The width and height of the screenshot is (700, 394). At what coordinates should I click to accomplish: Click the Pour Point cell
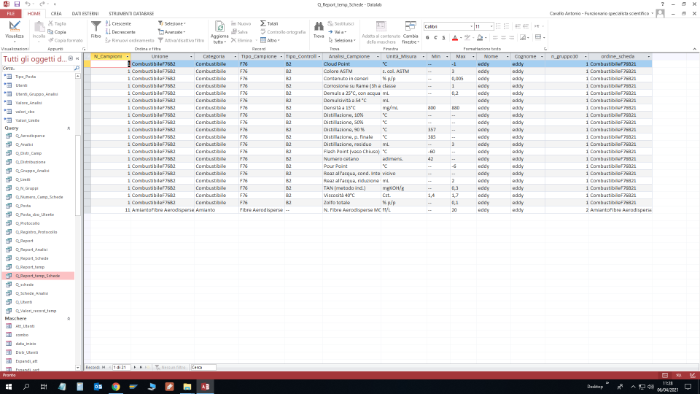point(351,166)
